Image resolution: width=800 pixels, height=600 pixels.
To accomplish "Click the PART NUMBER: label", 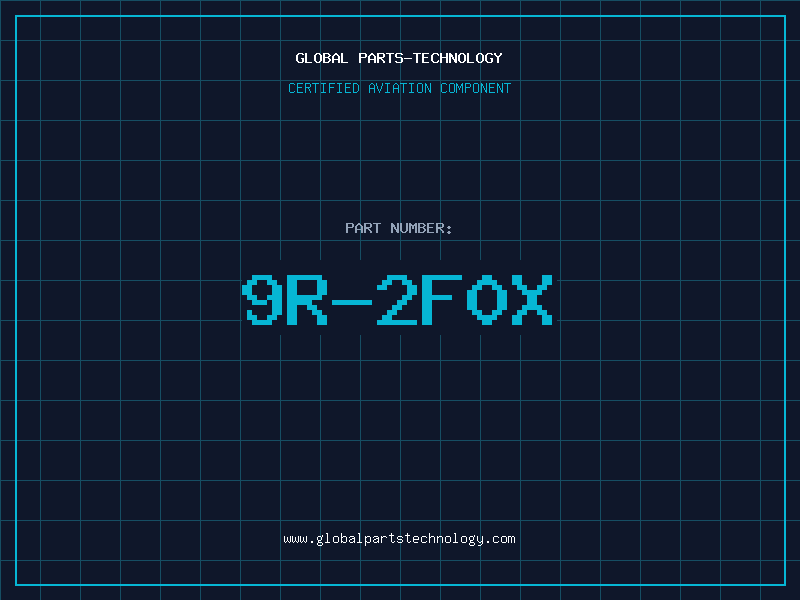I will pyautogui.click(x=398, y=228).
